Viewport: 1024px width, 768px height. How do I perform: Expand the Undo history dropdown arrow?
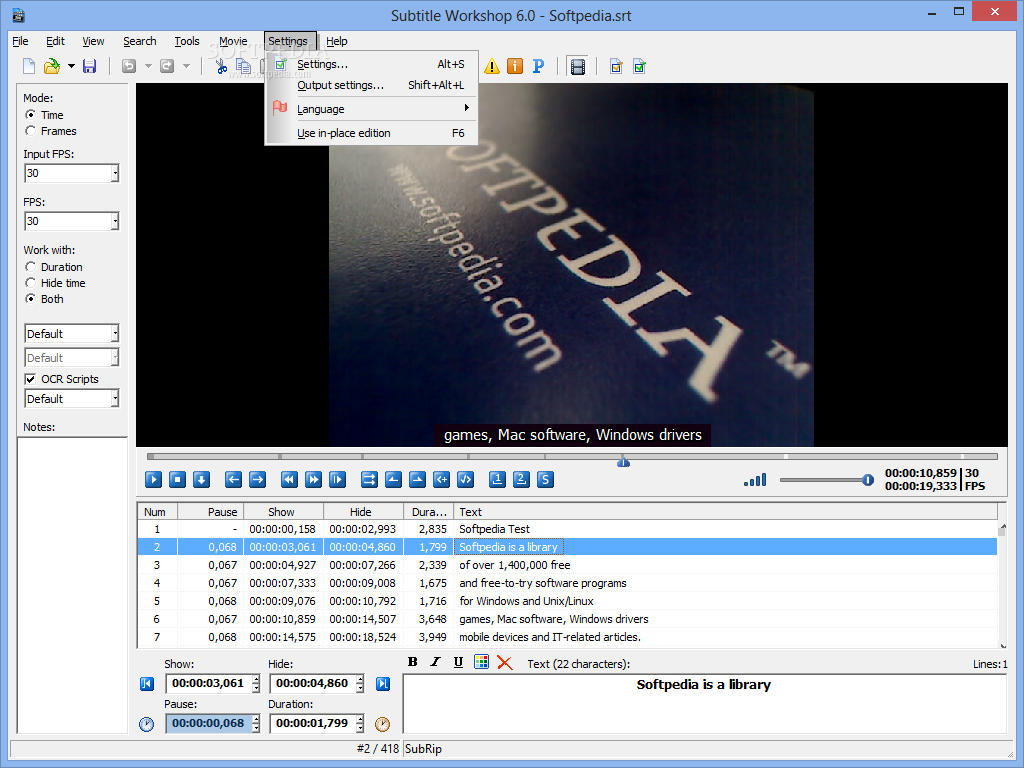[148, 66]
